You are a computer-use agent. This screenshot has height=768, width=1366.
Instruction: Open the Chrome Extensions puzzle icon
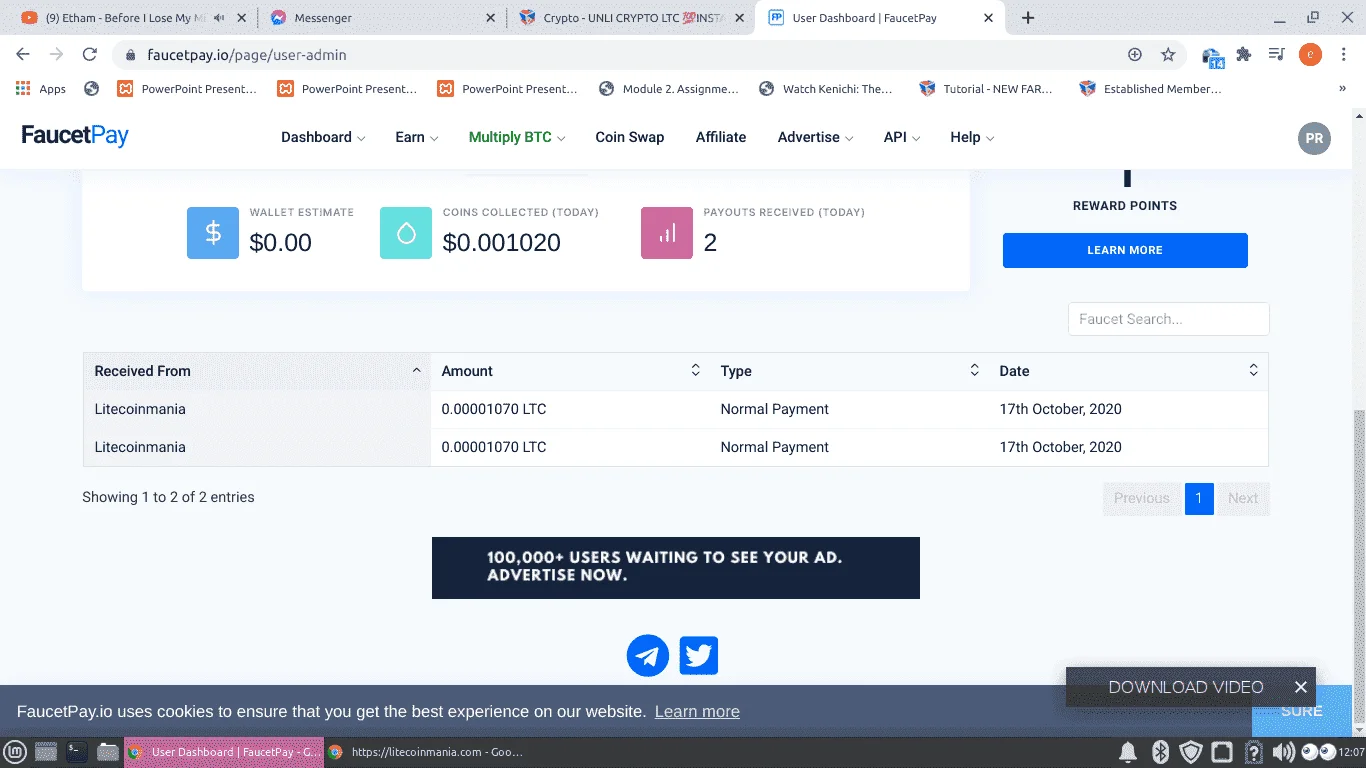click(x=1244, y=55)
